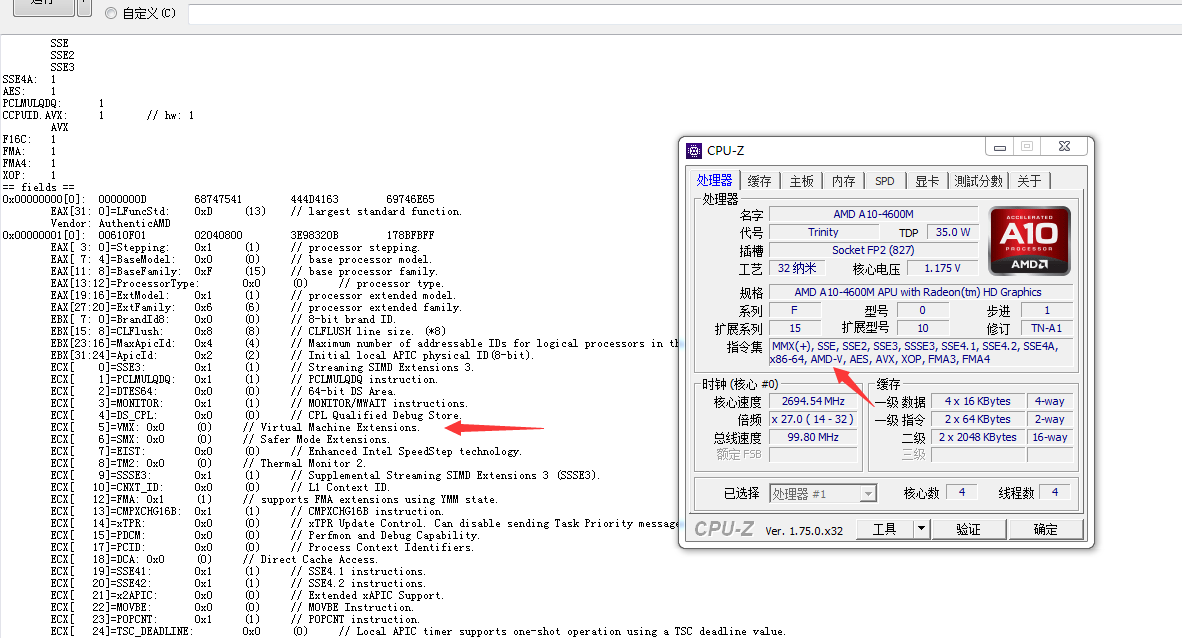Select the bus speed 99.80 MHz
The width and height of the screenshot is (1182, 638).
(813, 438)
